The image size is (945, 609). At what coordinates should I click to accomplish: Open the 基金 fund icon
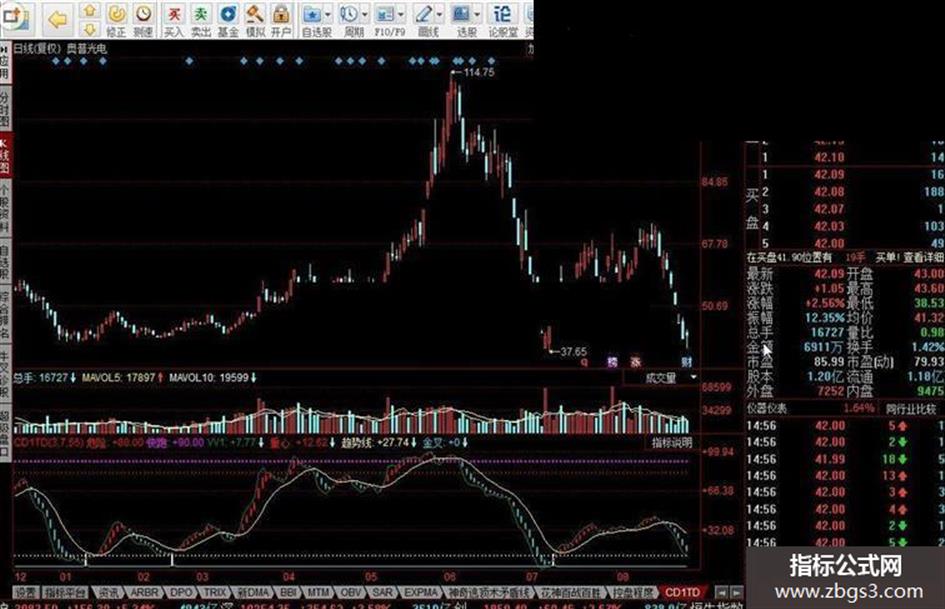[228, 20]
